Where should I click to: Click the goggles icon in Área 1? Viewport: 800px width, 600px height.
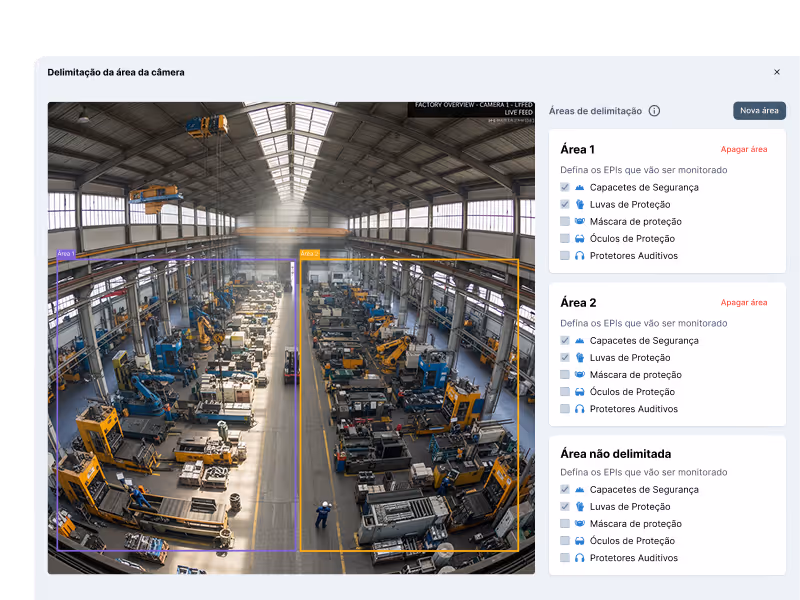580,238
